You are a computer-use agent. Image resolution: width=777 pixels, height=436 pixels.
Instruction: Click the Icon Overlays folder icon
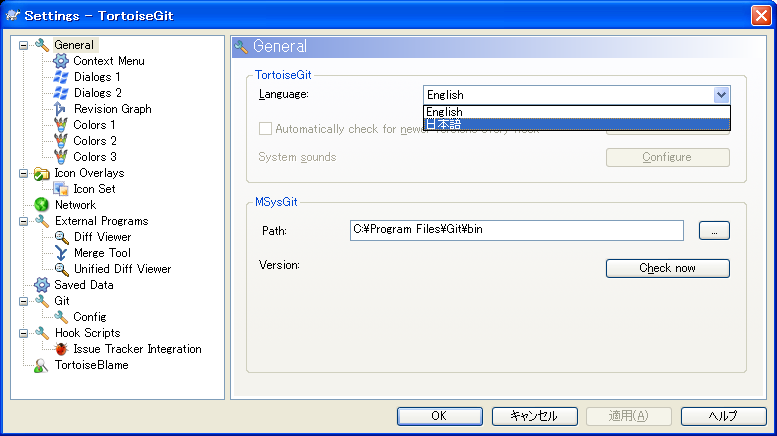(42, 173)
